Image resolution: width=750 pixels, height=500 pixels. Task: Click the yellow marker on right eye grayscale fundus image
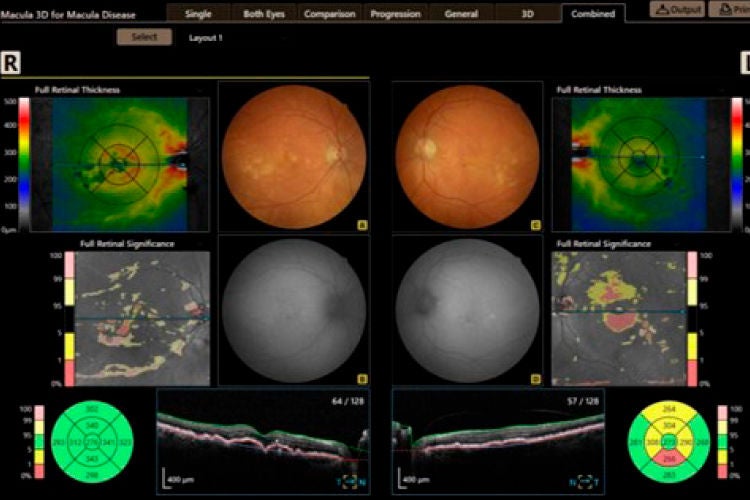tap(362, 379)
